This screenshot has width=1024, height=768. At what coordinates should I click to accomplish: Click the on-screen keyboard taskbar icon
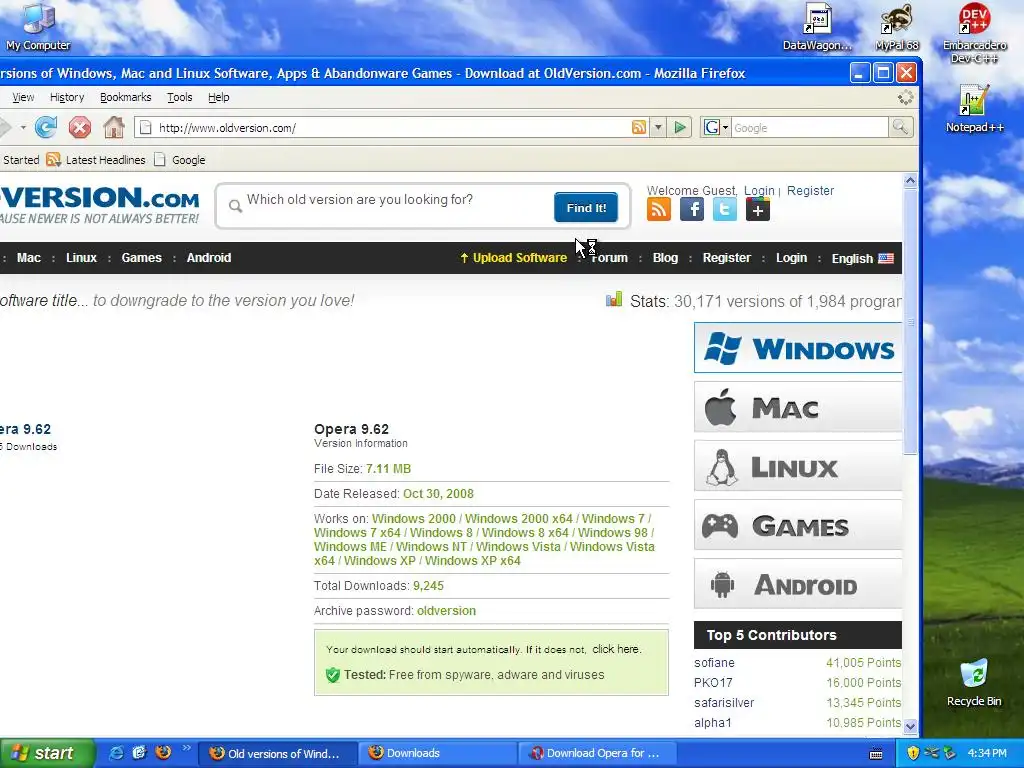[x=876, y=754]
